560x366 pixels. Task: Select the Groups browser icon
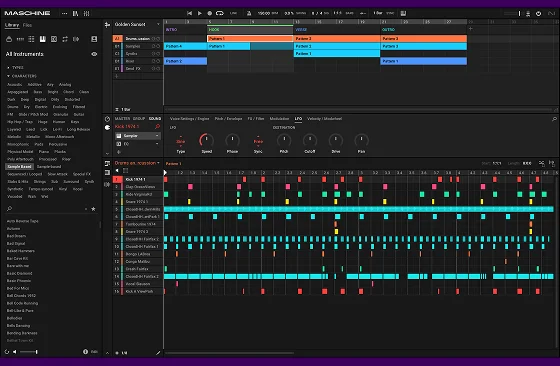20,39
